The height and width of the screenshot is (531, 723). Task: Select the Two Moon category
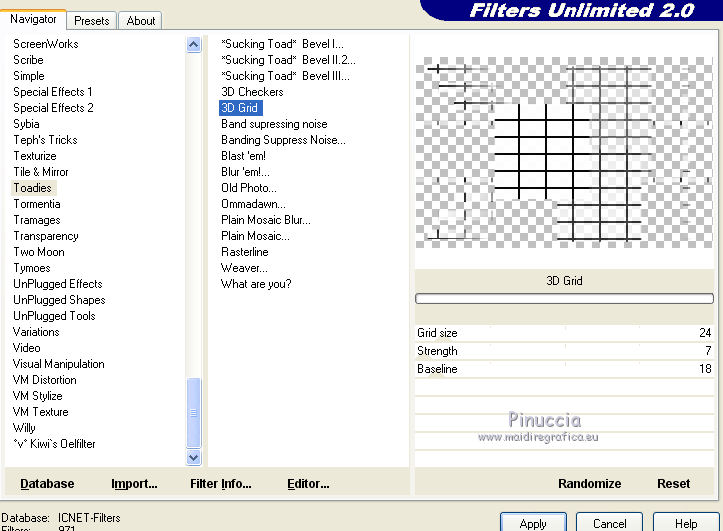[39, 252]
